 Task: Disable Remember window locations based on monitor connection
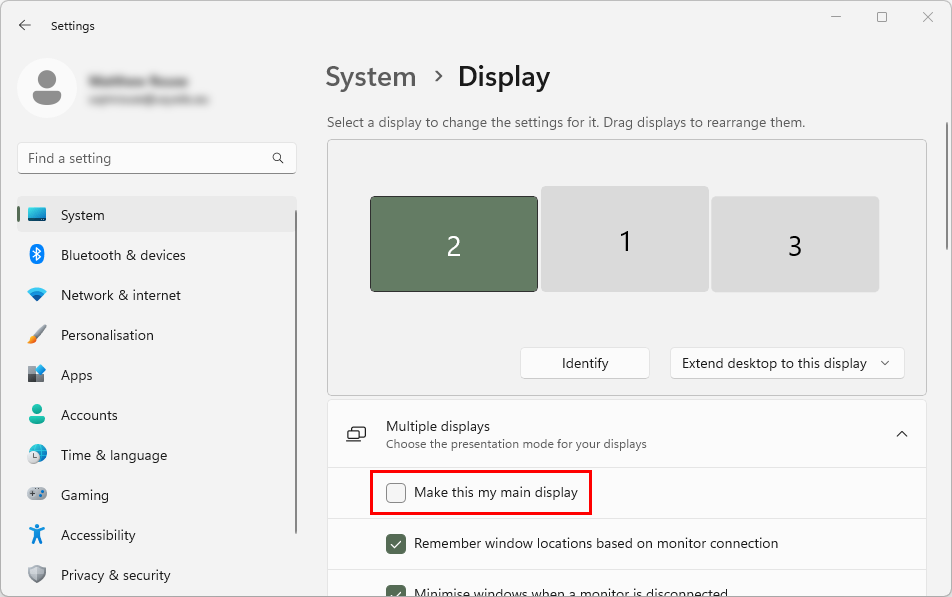396,543
